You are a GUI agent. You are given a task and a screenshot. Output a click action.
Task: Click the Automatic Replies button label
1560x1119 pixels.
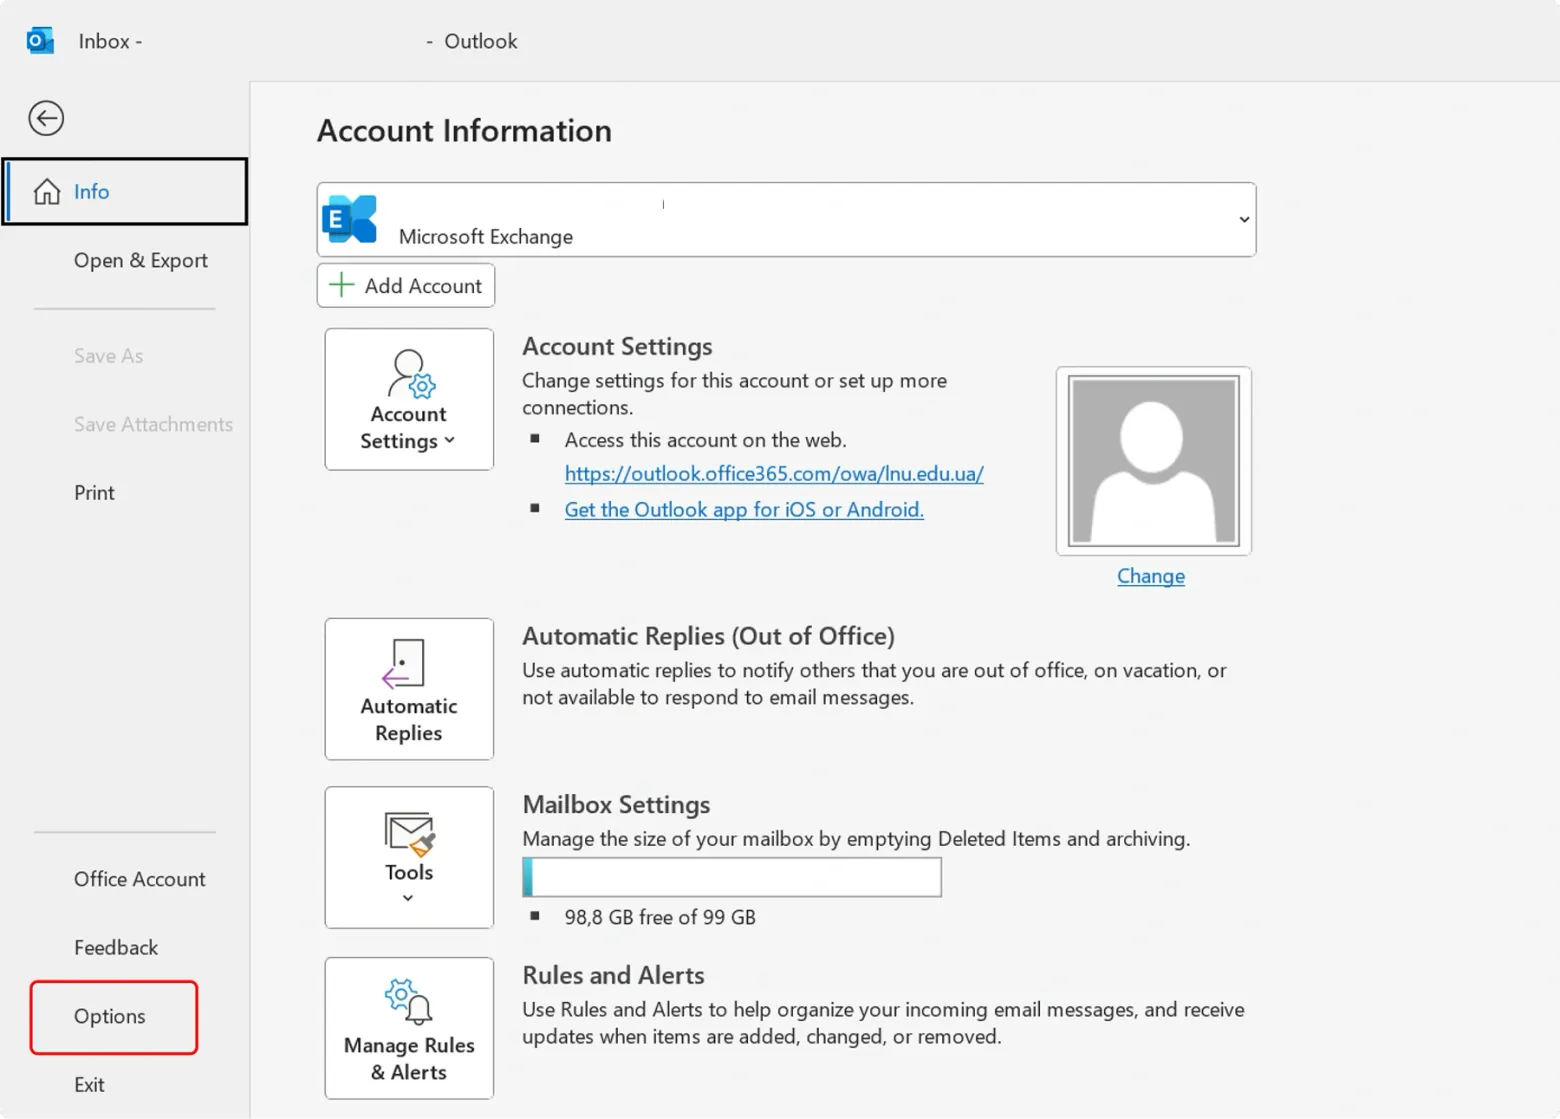click(x=409, y=719)
